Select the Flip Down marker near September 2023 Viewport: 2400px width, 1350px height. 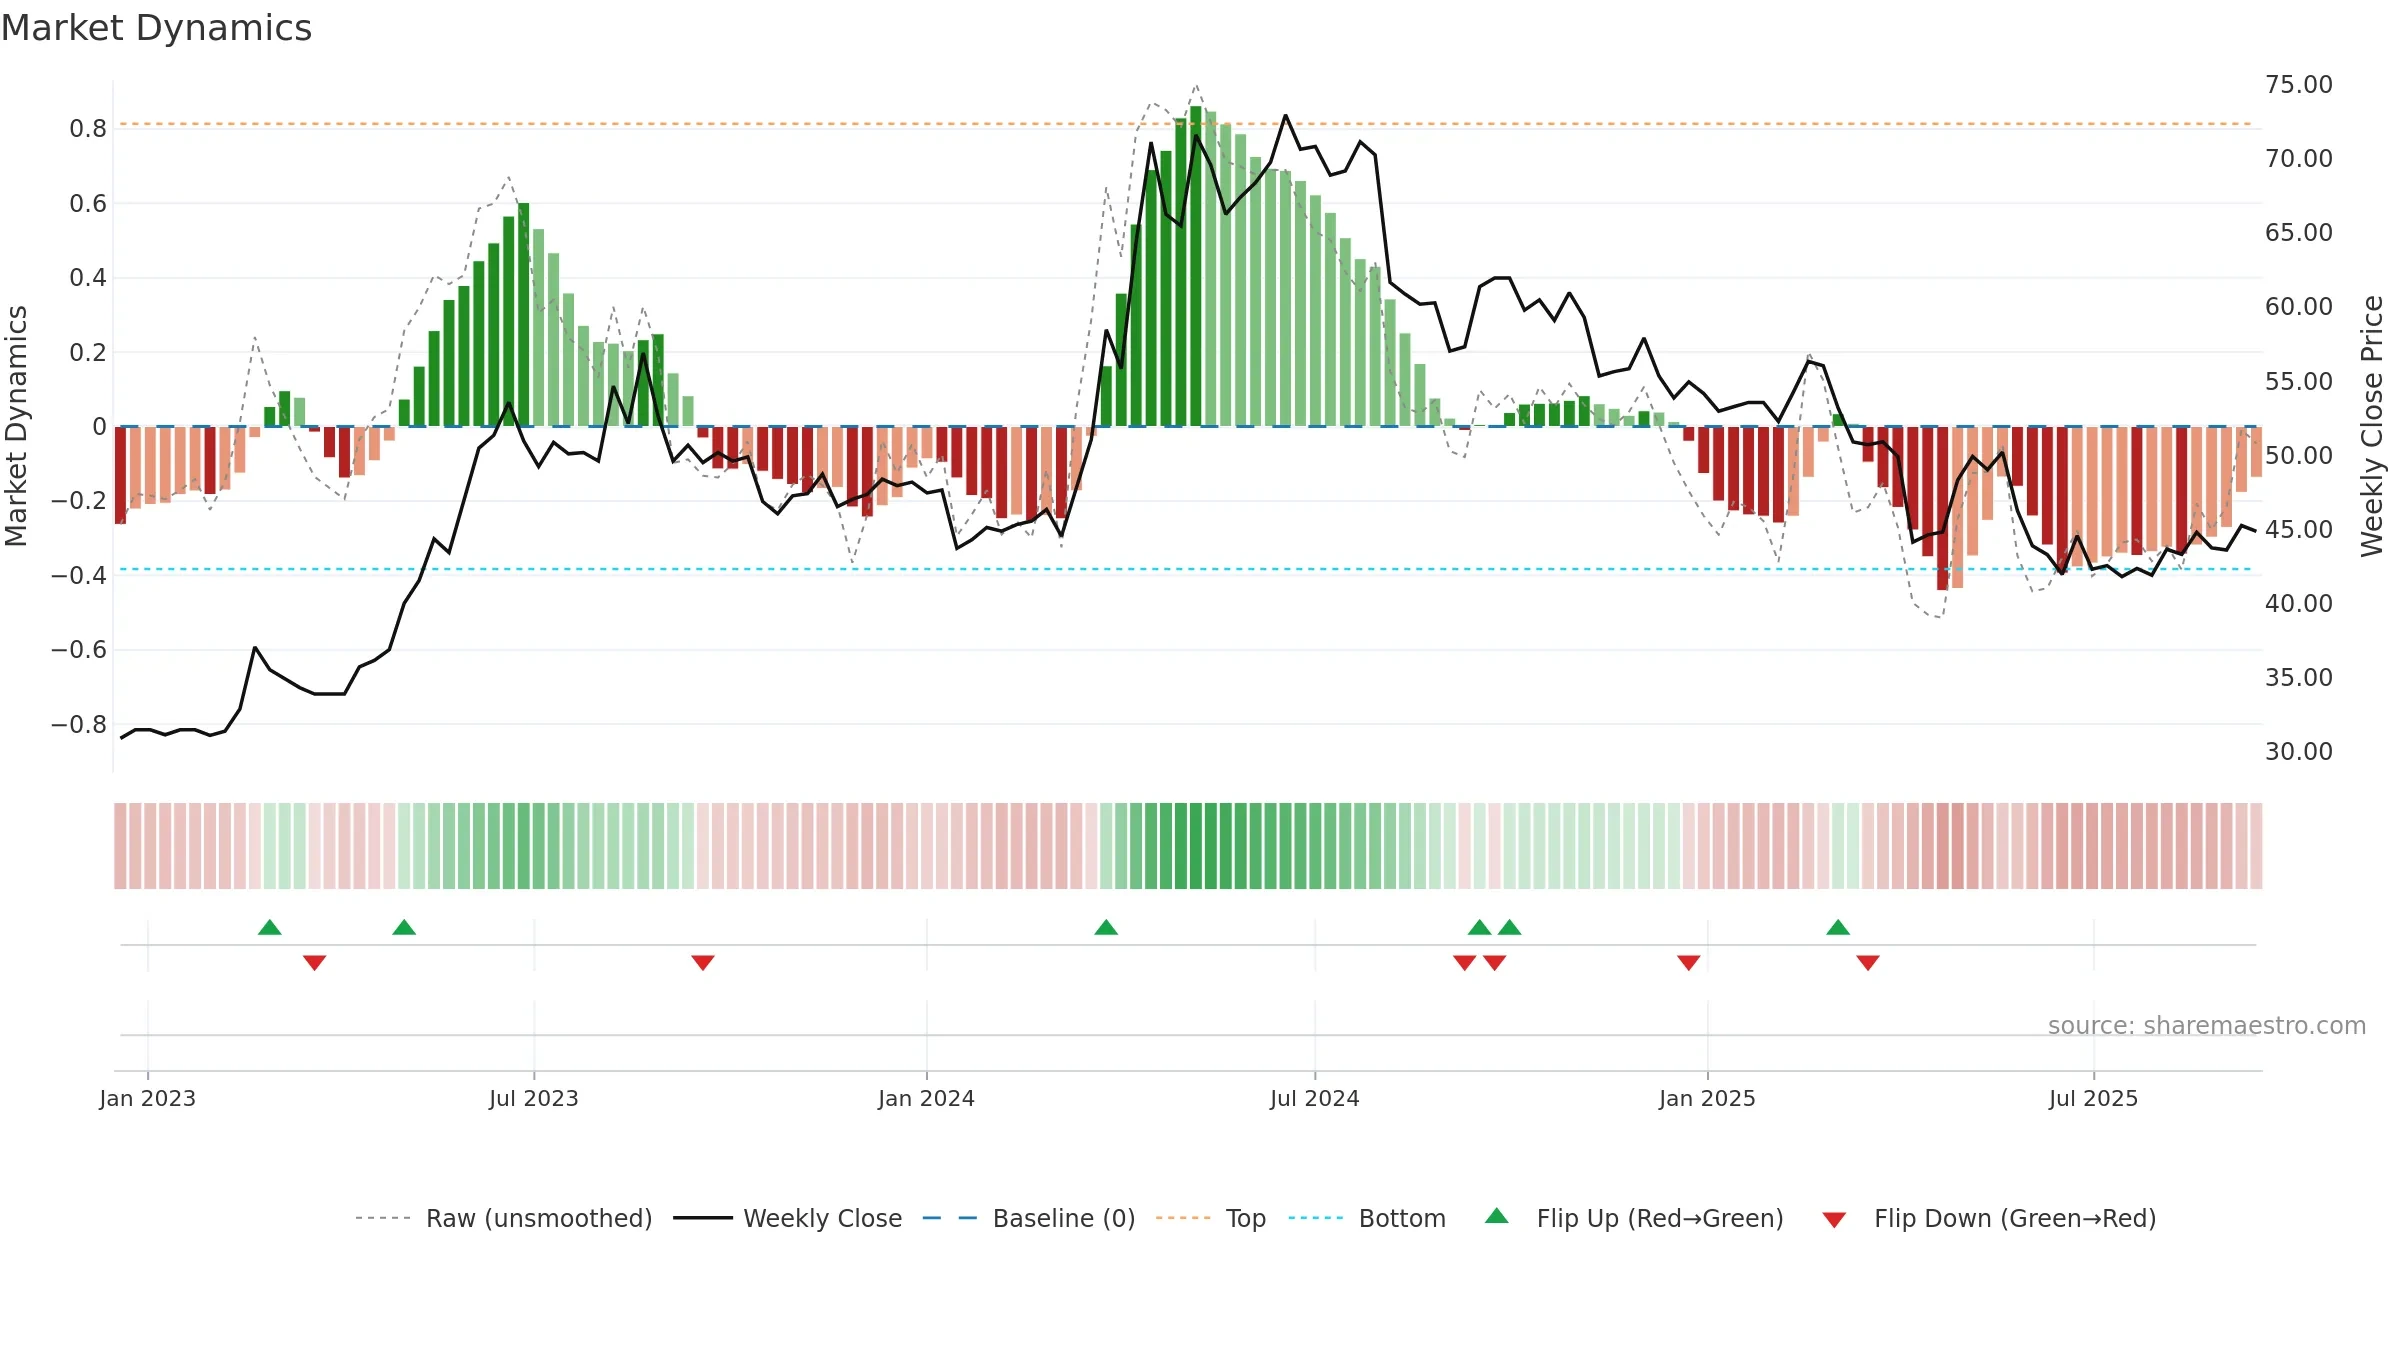point(703,962)
